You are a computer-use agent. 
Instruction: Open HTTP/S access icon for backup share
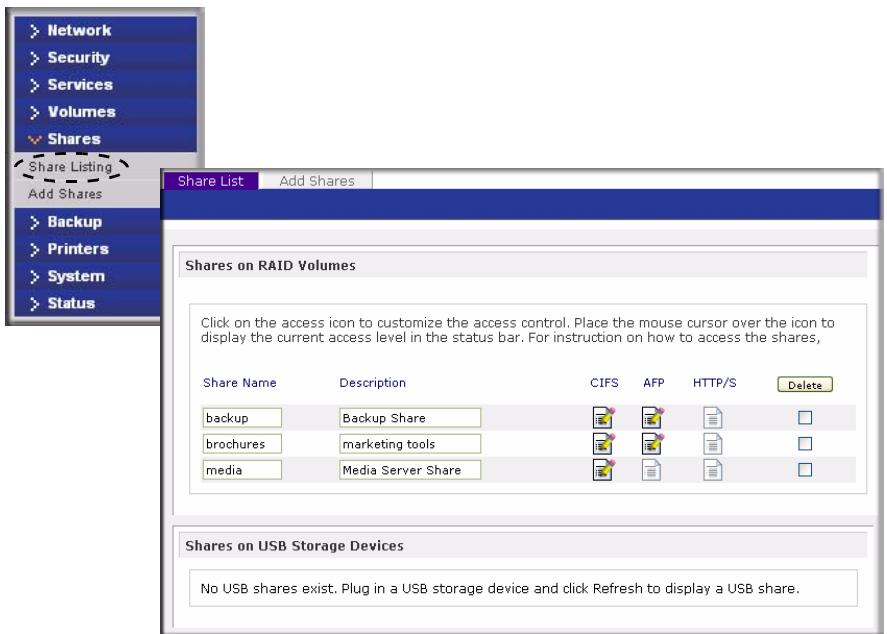[x=713, y=418]
